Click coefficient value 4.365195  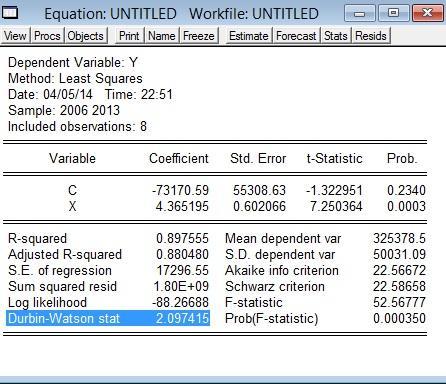coord(182,206)
